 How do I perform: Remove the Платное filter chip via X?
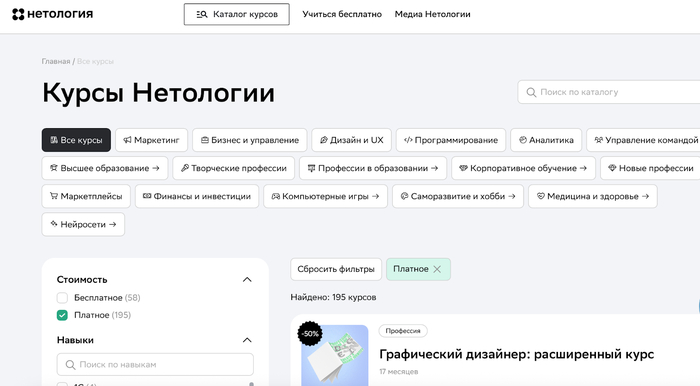click(x=437, y=269)
